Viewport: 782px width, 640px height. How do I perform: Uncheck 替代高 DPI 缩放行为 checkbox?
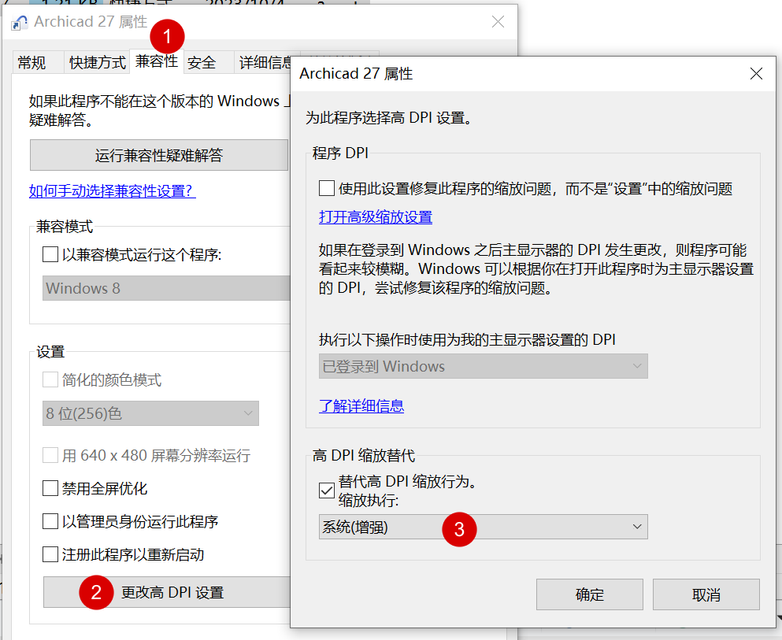[x=327, y=490]
